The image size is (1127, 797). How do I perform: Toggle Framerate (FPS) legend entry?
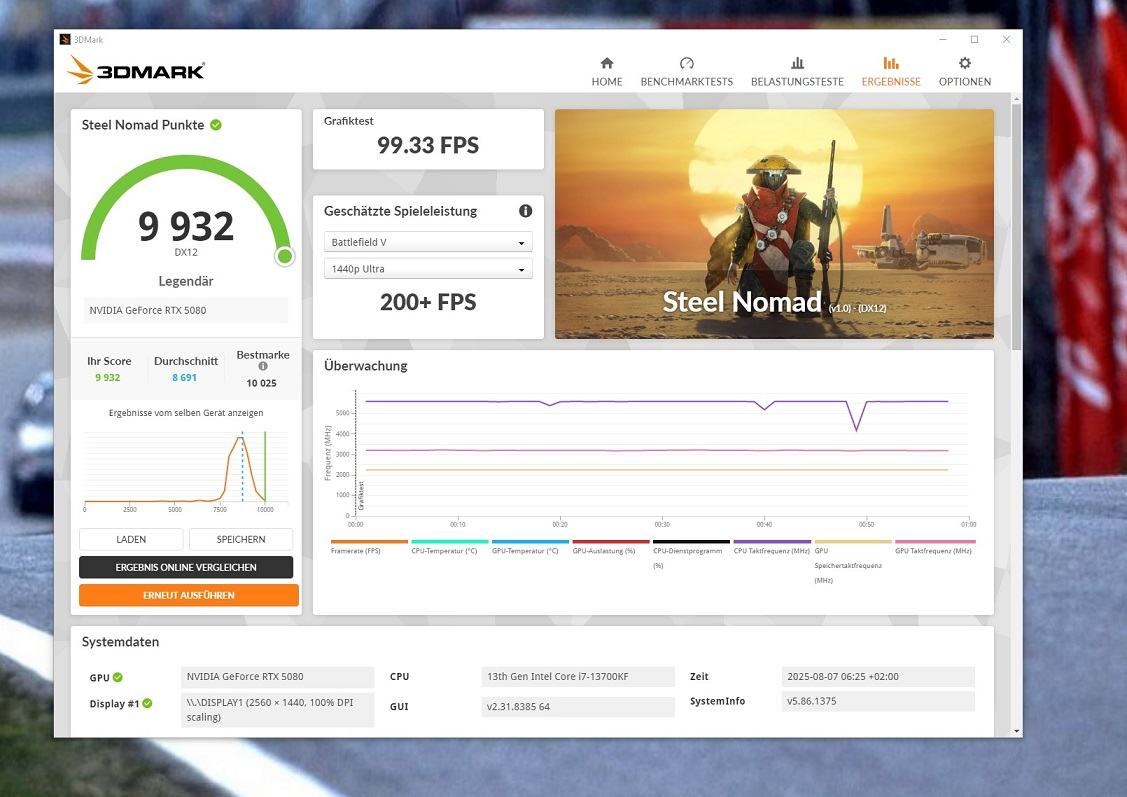(x=369, y=547)
